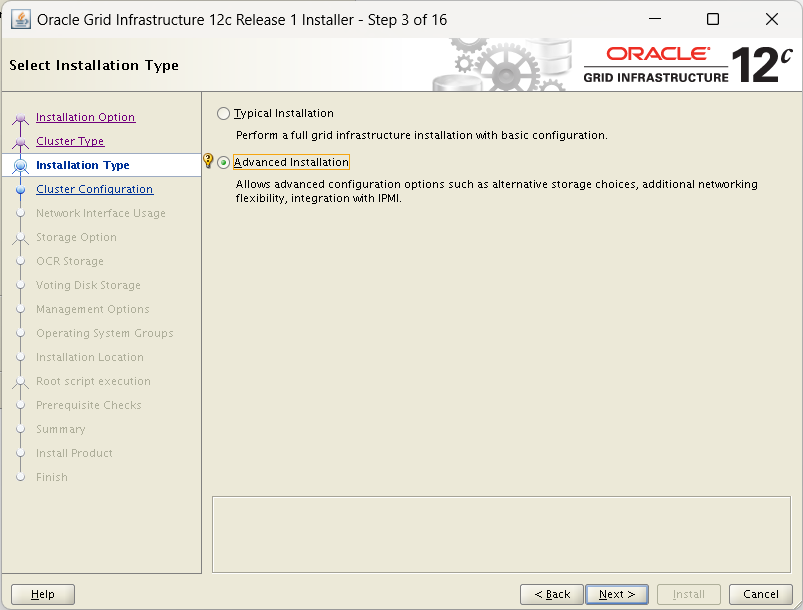This screenshot has height=610, width=803.
Task: Click the Root script execution node icon
Action: tap(20, 382)
